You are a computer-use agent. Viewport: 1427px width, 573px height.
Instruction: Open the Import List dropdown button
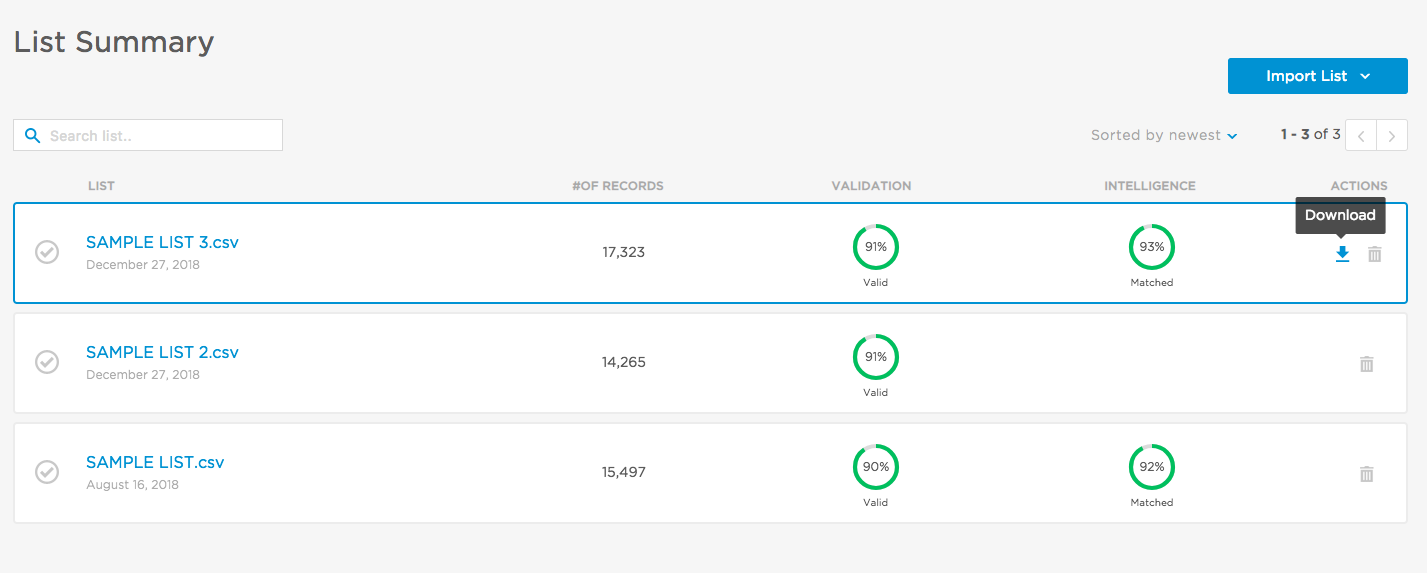coord(1317,76)
